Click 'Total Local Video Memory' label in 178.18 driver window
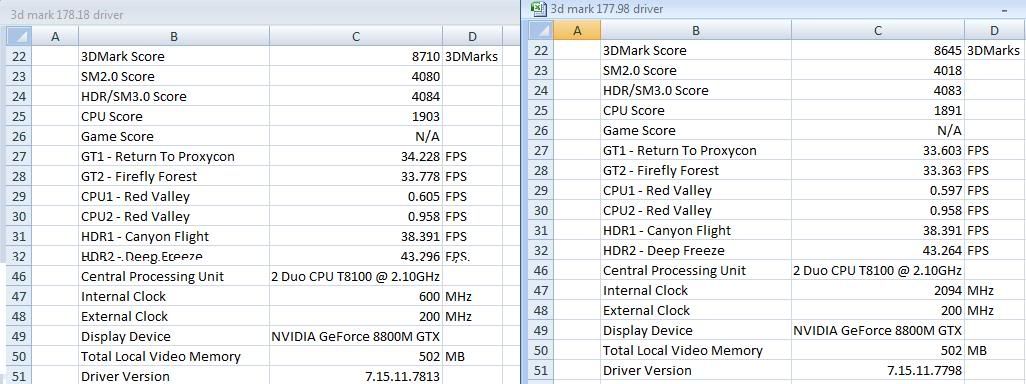The width and height of the screenshot is (1026, 384). coord(160,357)
